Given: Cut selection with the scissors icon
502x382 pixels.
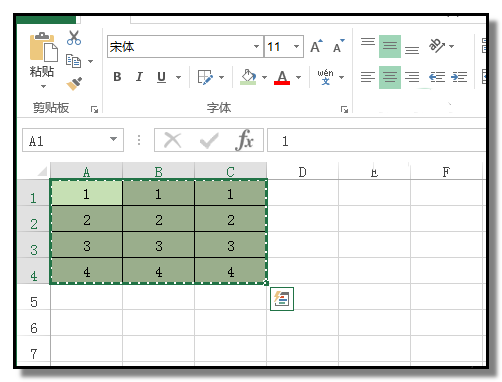Looking at the screenshot, I should (x=74, y=38).
